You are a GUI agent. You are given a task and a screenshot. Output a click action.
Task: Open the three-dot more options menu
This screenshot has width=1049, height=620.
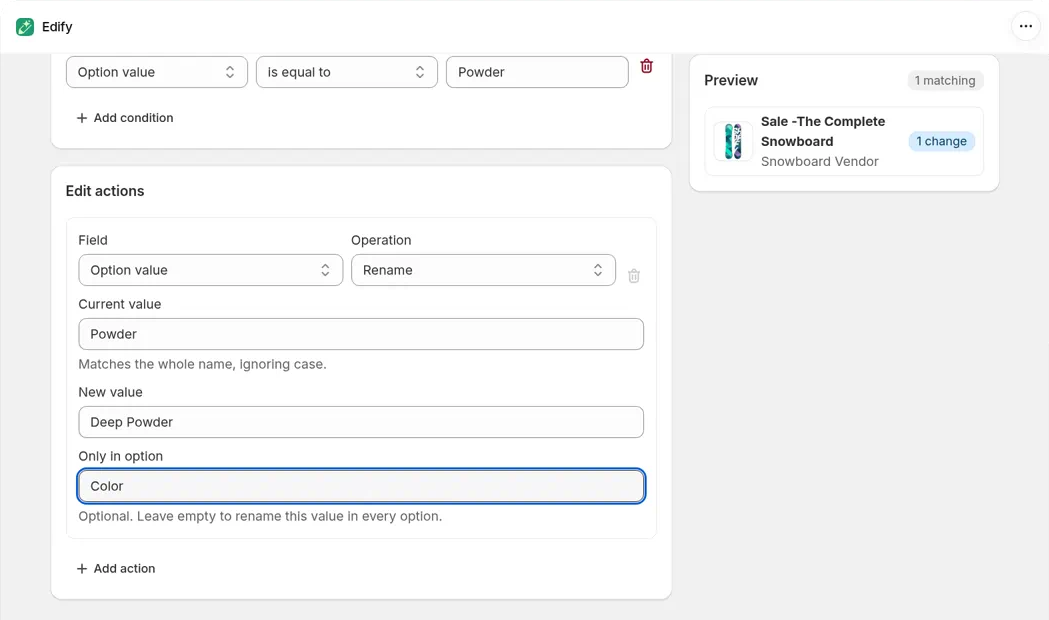pyautogui.click(x=1026, y=26)
